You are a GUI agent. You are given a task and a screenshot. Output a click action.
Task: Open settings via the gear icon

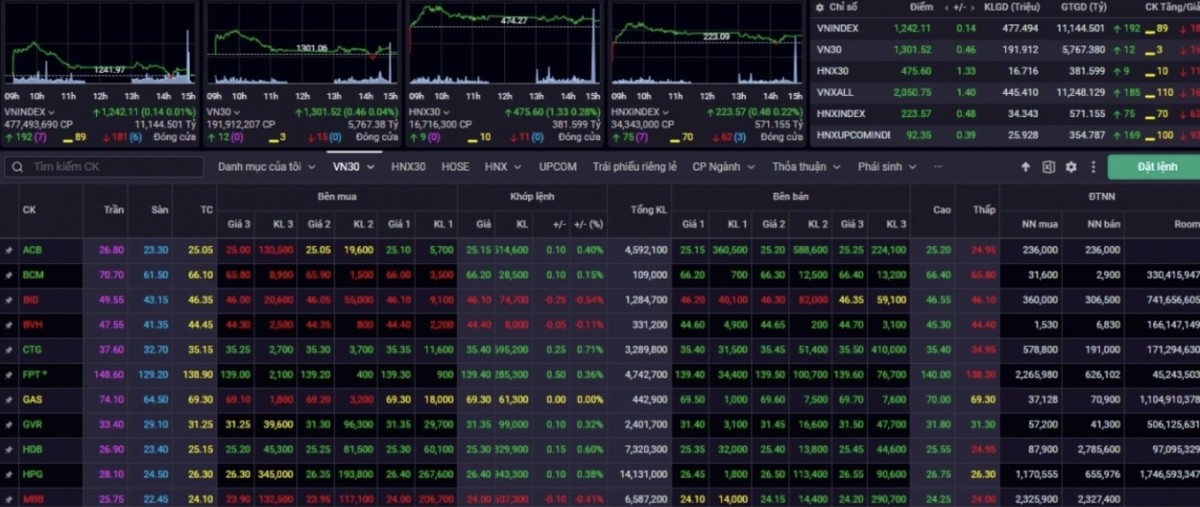(x=1071, y=167)
